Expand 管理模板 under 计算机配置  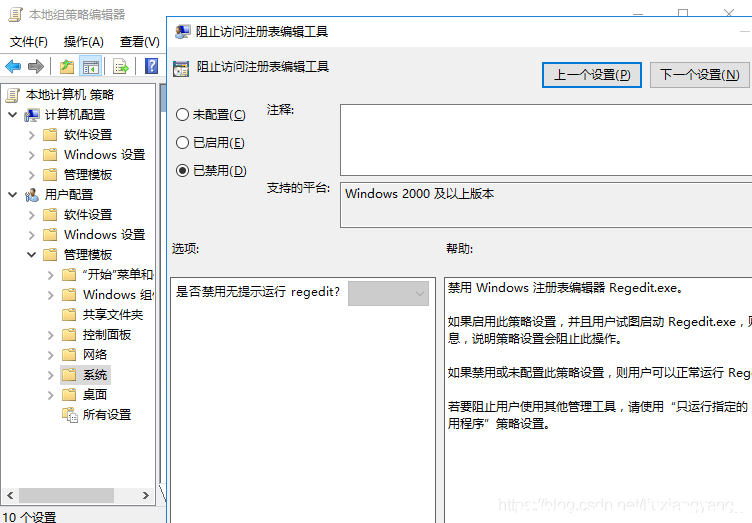[x=32, y=175]
